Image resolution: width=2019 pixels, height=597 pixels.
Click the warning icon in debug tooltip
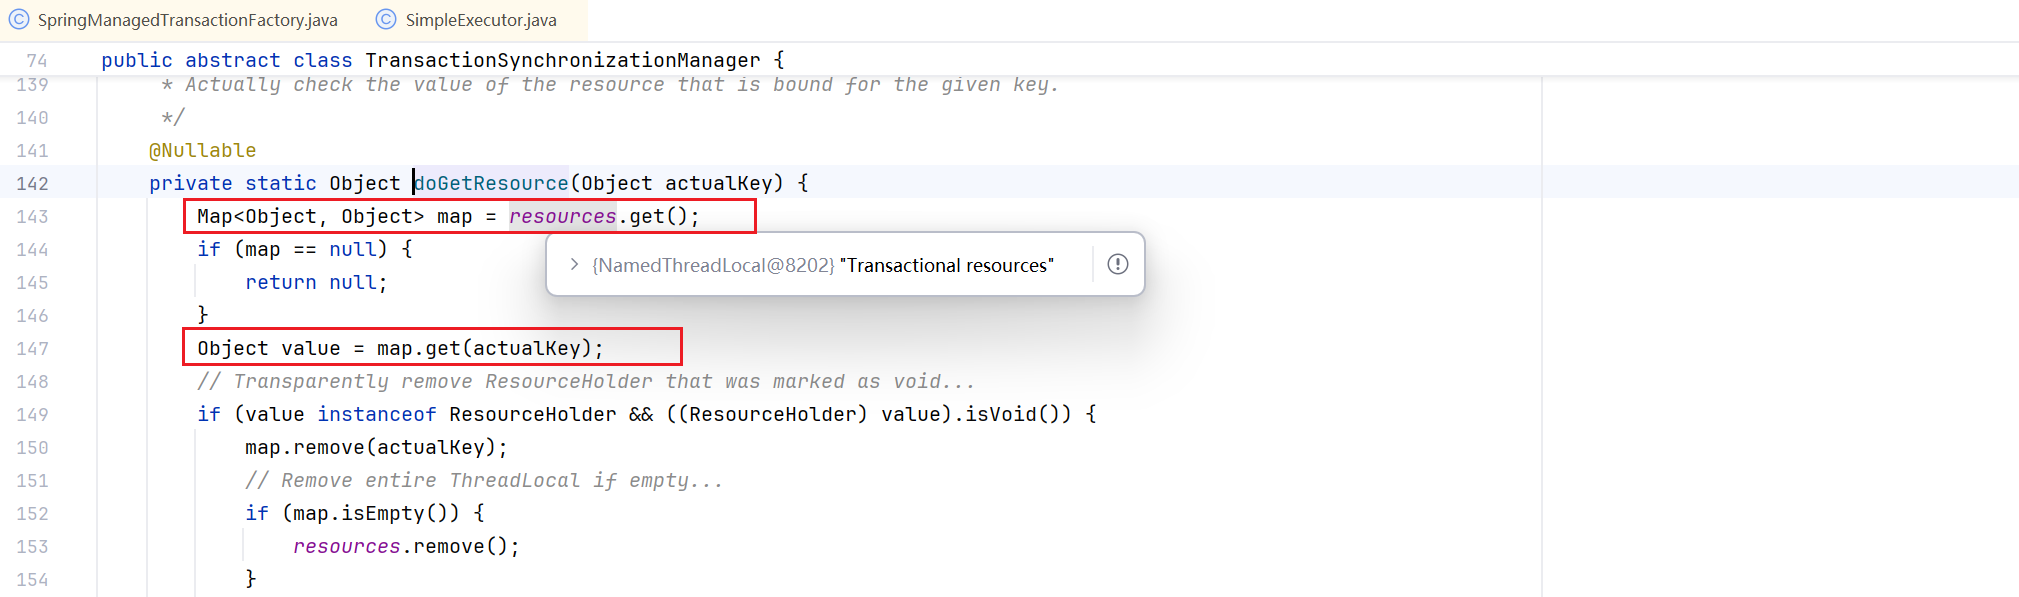pos(1118,264)
